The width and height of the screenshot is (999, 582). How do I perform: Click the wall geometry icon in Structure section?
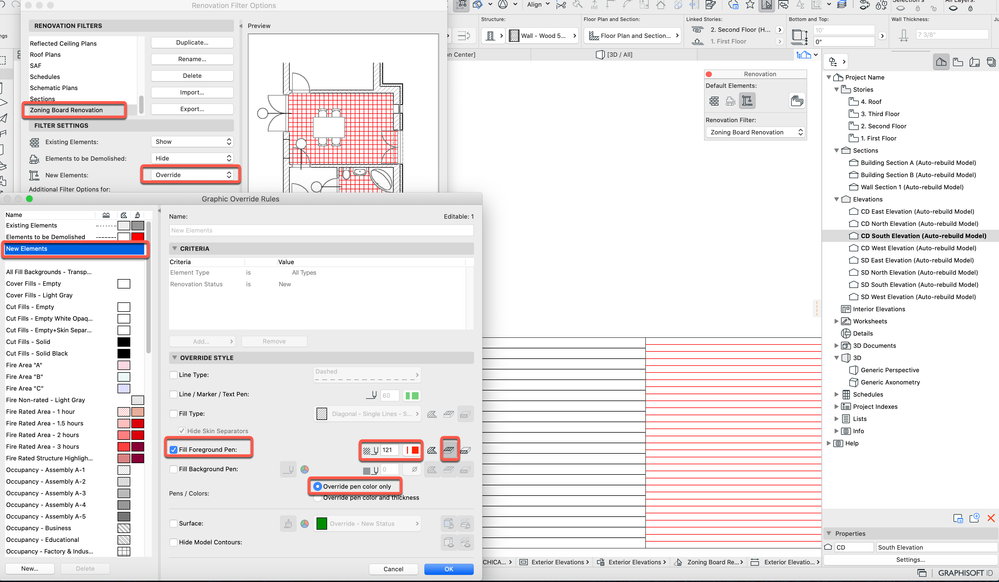point(491,36)
